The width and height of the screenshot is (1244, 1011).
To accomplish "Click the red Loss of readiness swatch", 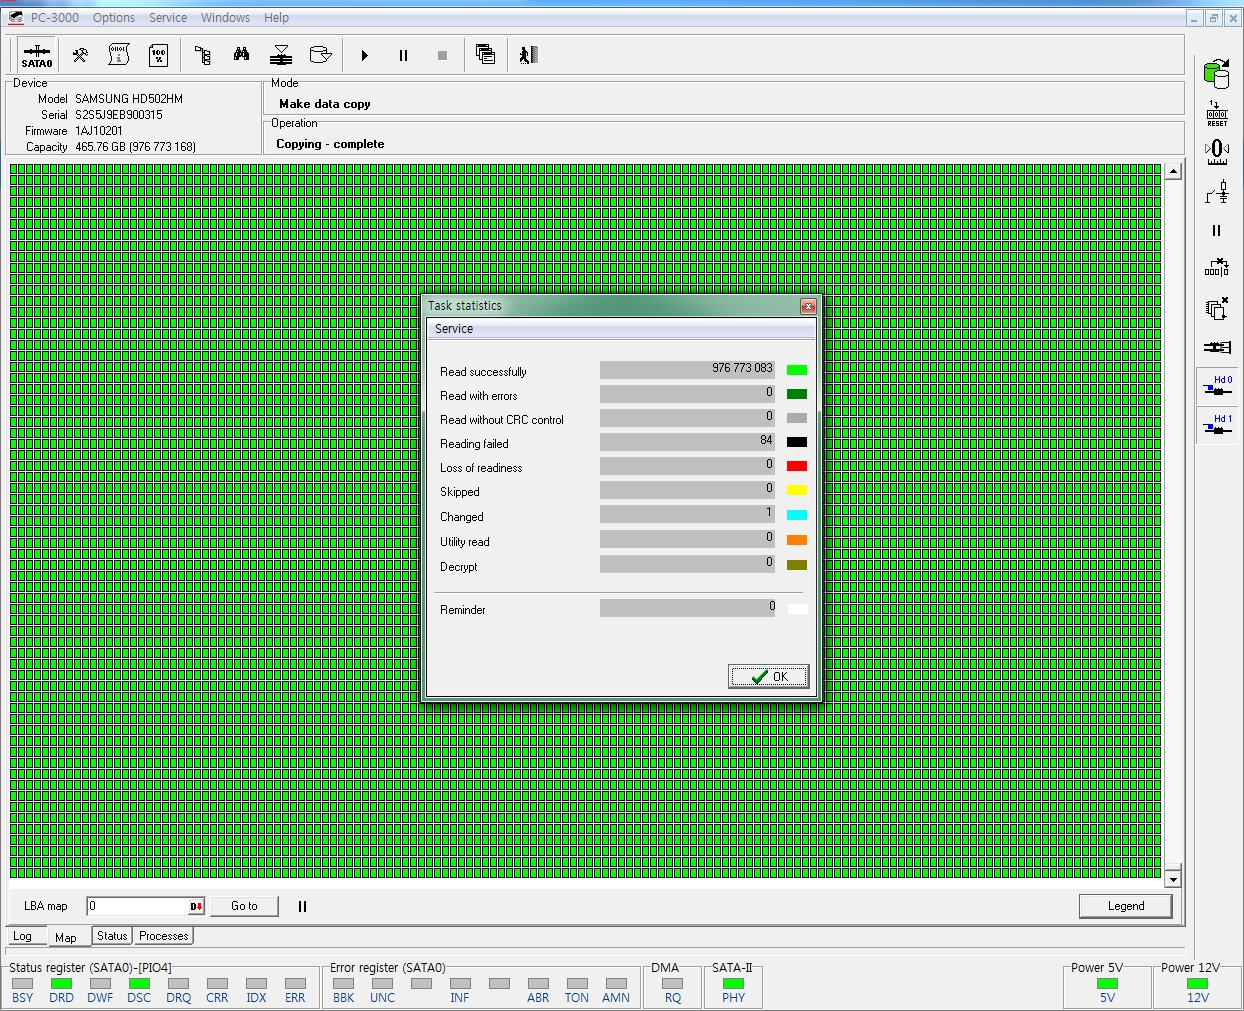I will 796,466.
